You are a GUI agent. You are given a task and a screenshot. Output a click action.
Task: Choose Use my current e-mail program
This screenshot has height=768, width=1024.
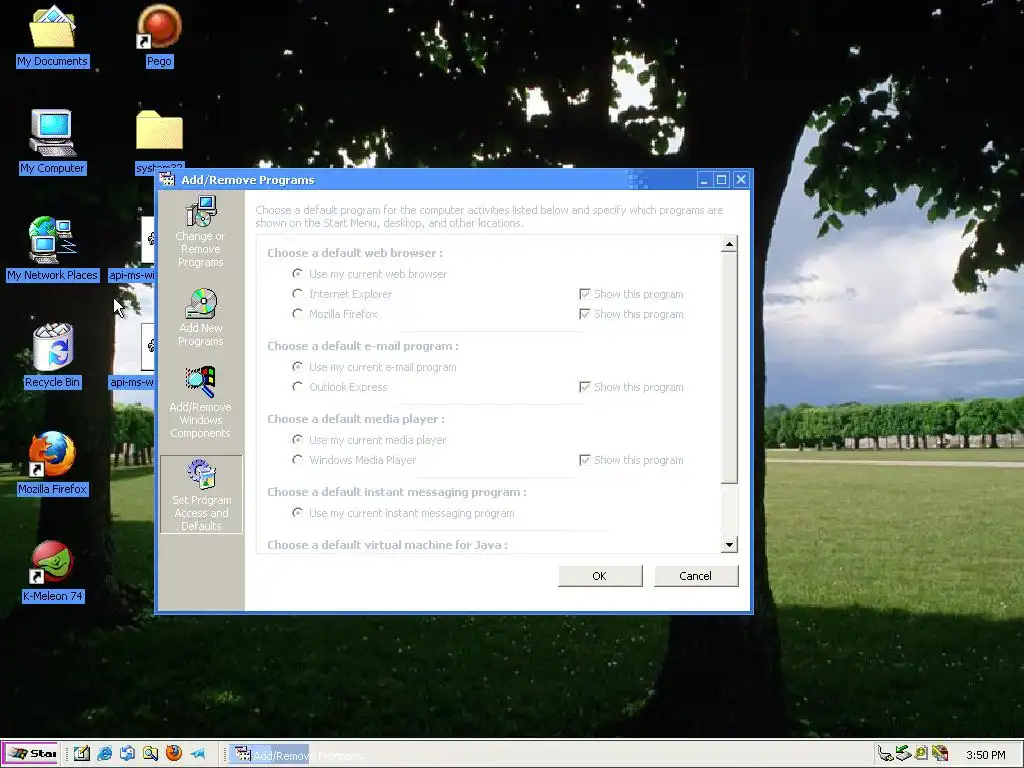[x=374, y=367]
